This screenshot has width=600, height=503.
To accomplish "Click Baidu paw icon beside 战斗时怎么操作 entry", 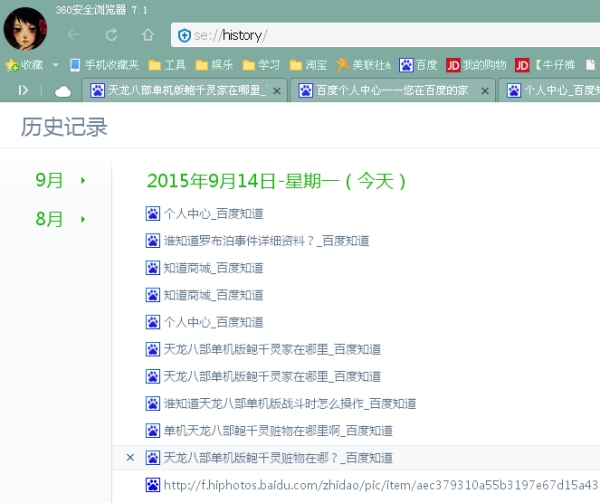I will pyautogui.click(x=153, y=404).
